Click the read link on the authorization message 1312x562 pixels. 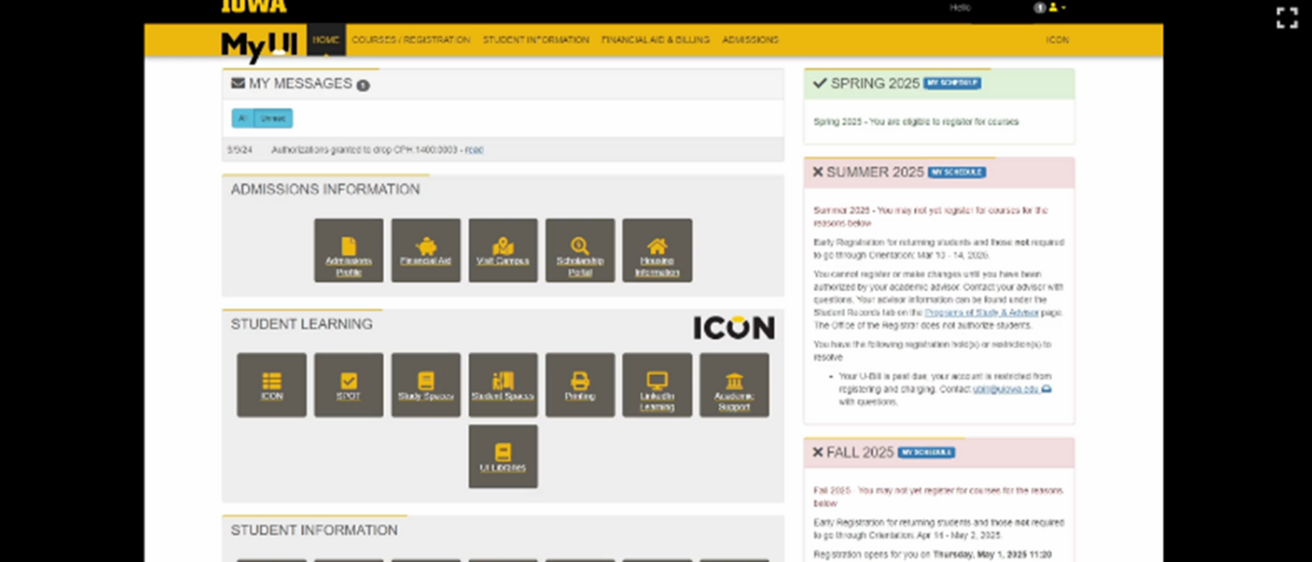tap(474, 150)
